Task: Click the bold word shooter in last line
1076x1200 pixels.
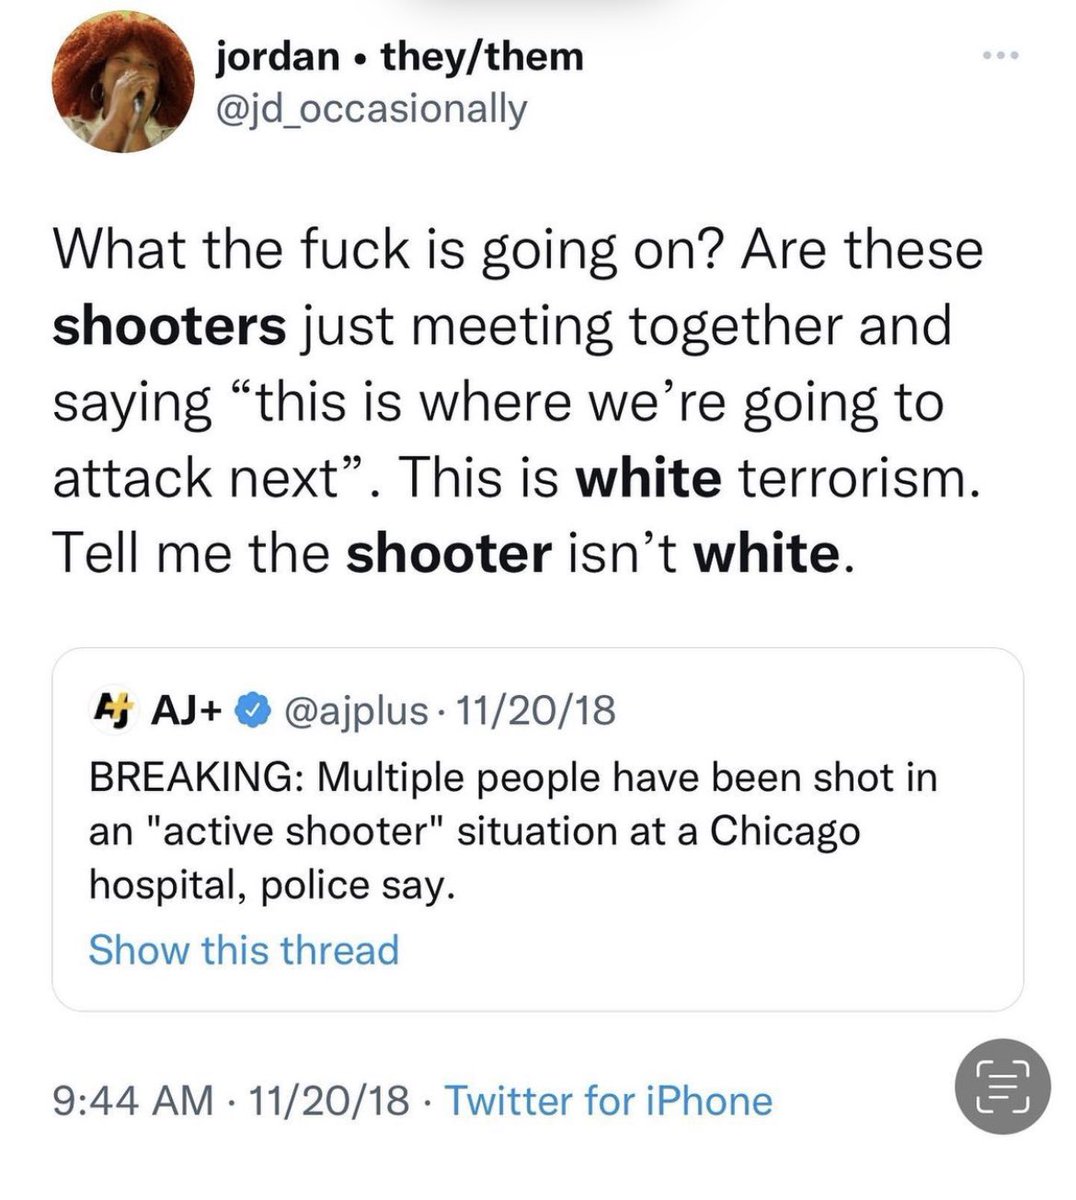Action: pyautogui.click(x=448, y=554)
